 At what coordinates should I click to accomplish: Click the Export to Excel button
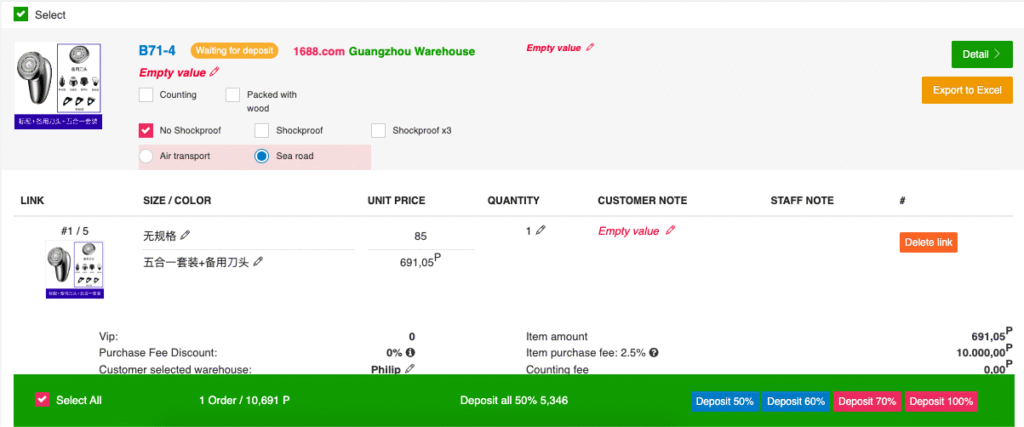(x=967, y=90)
